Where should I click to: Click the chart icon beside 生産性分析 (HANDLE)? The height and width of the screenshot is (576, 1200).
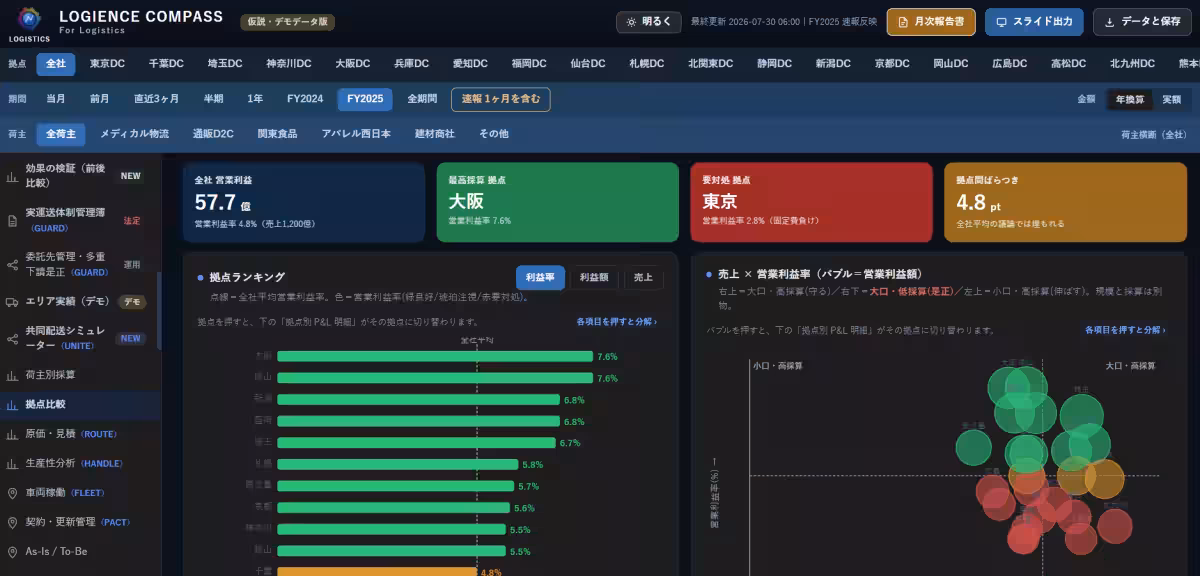click(12, 464)
